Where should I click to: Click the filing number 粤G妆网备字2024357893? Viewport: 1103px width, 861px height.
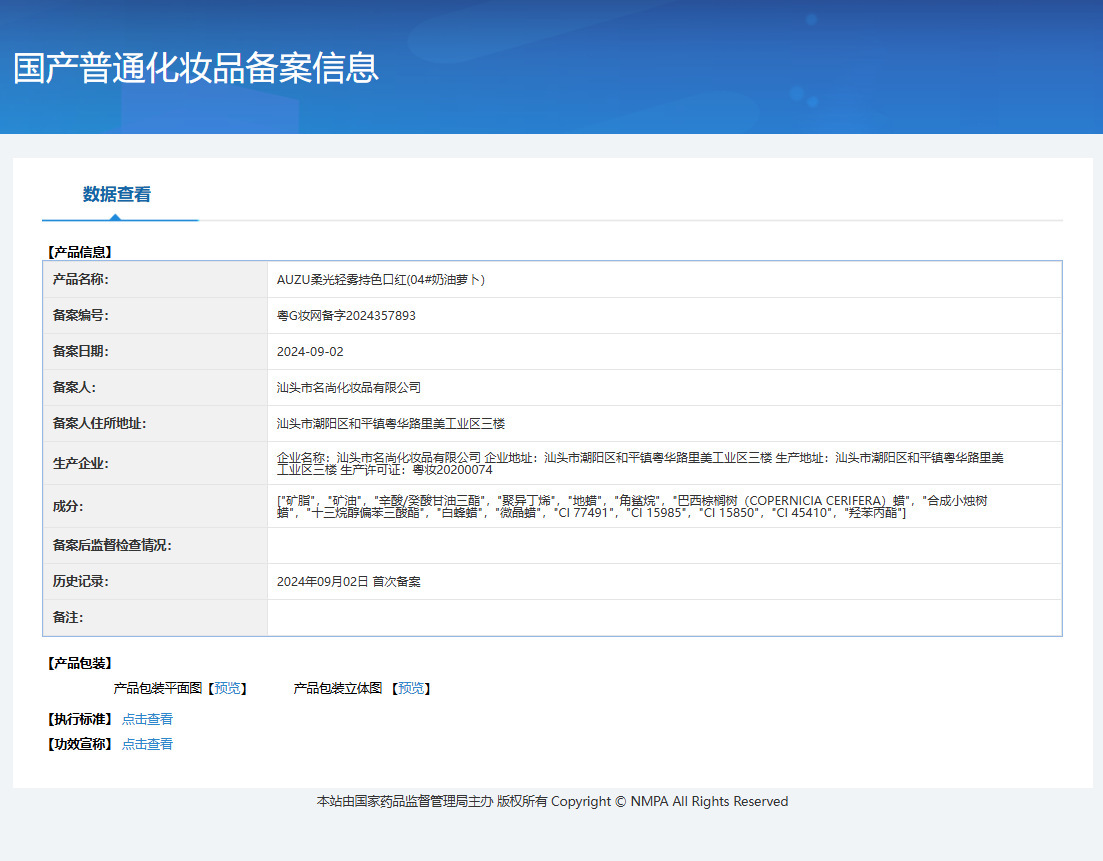346,316
